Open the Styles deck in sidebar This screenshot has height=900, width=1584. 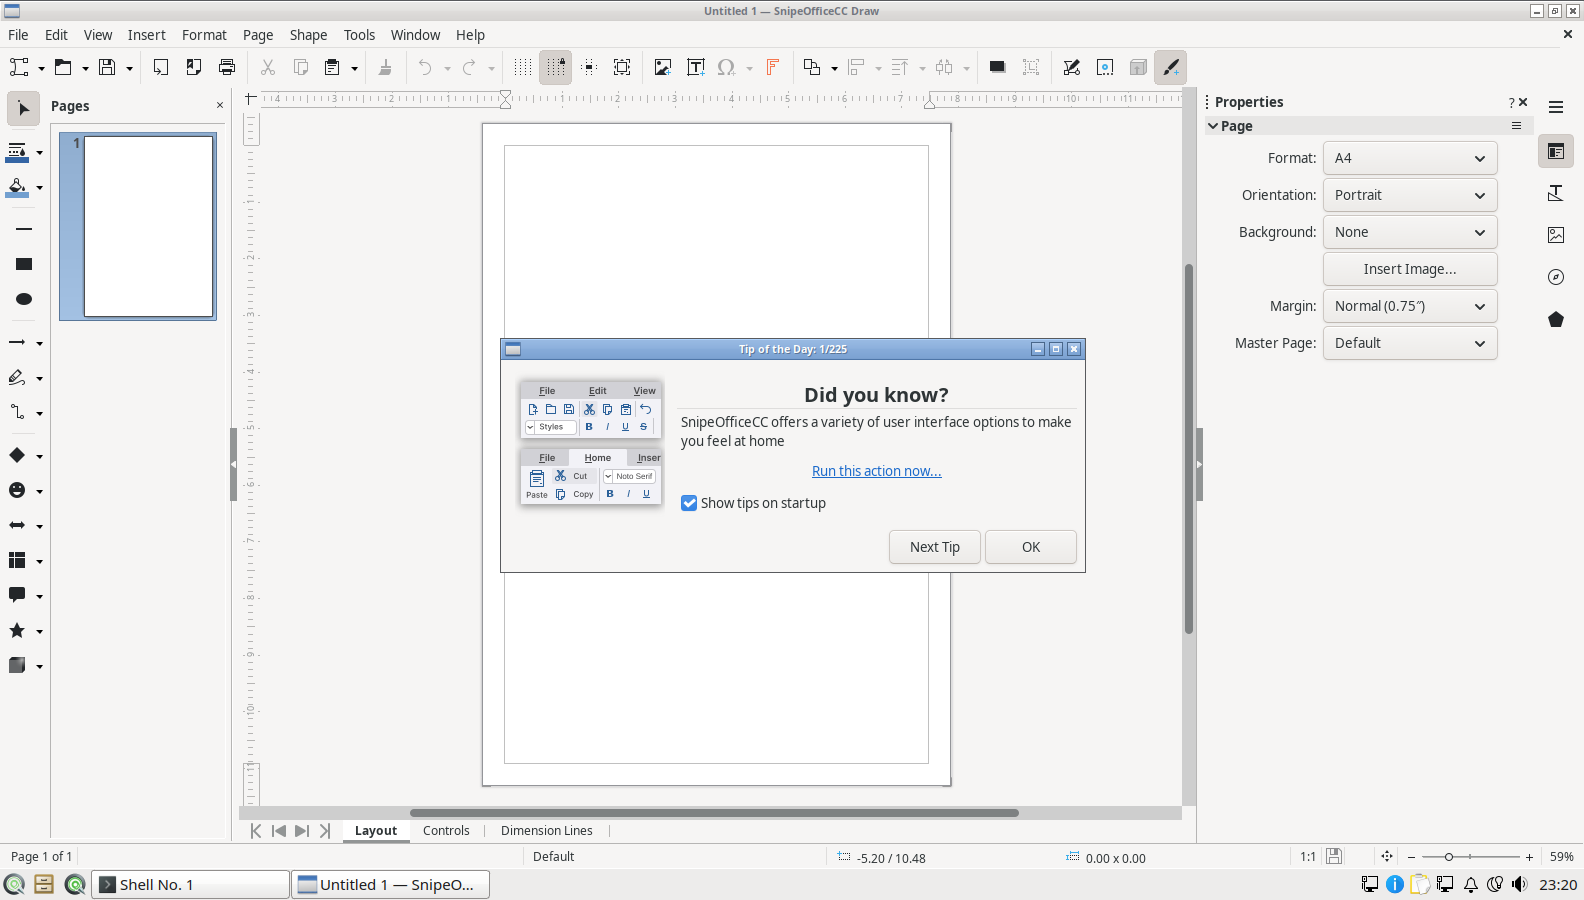click(x=1556, y=193)
